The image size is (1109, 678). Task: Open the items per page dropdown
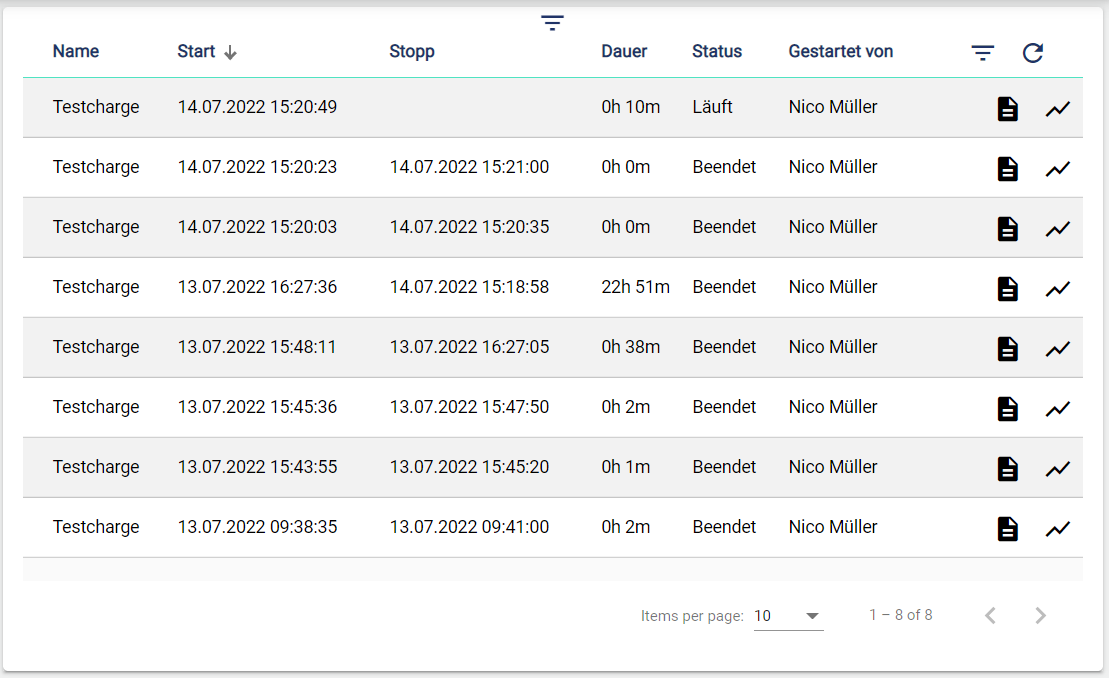pos(788,616)
